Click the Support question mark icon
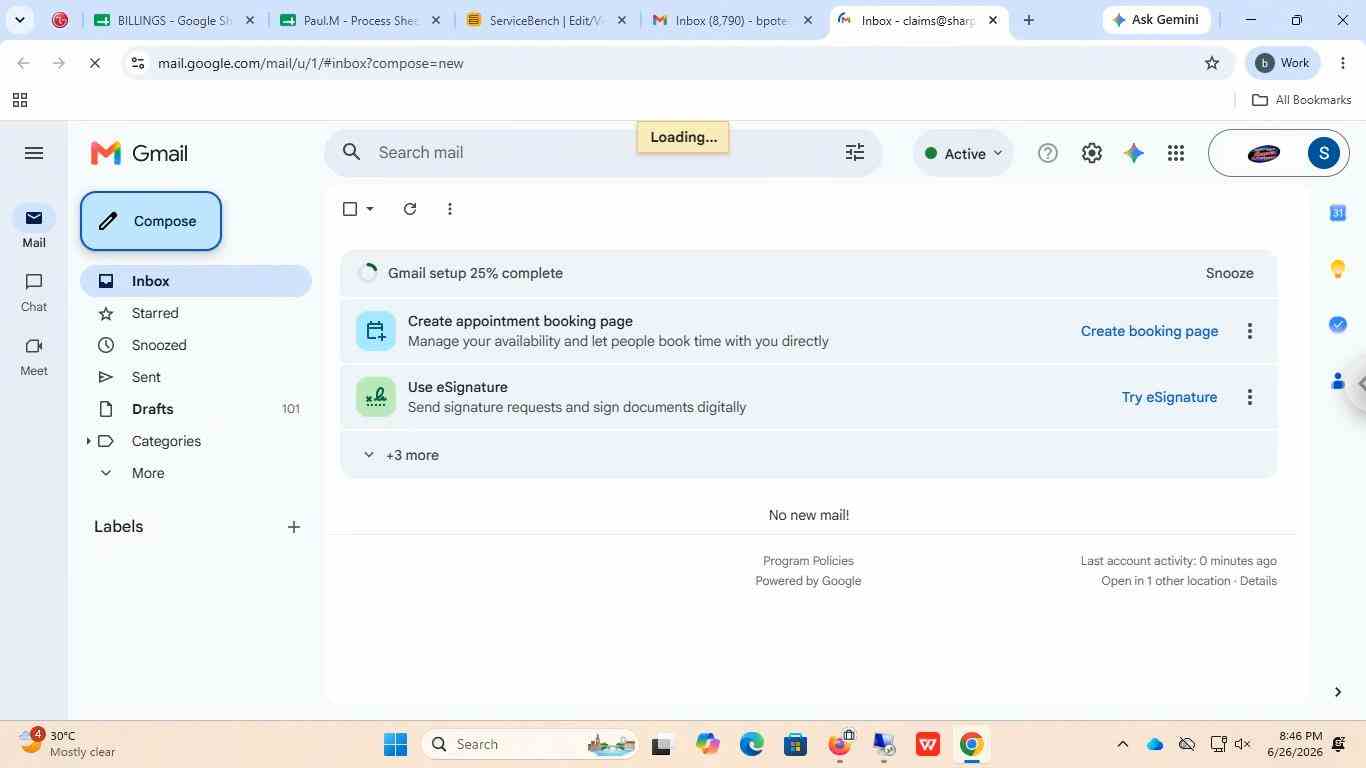Image resolution: width=1366 pixels, height=768 pixels. [1047, 153]
